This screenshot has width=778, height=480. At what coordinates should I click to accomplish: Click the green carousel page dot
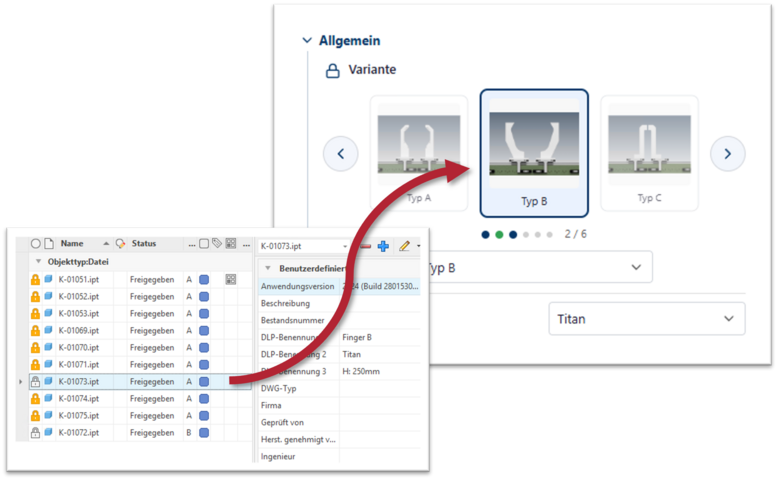(499, 234)
